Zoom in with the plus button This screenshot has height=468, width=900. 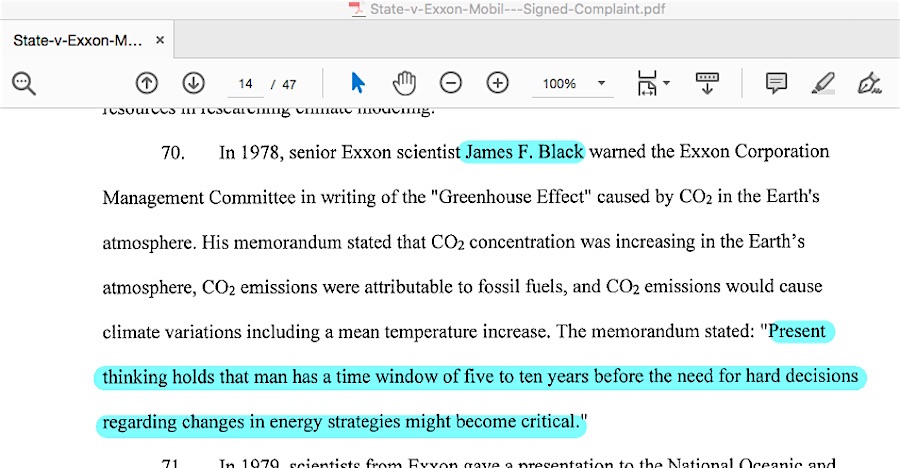point(497,84)
